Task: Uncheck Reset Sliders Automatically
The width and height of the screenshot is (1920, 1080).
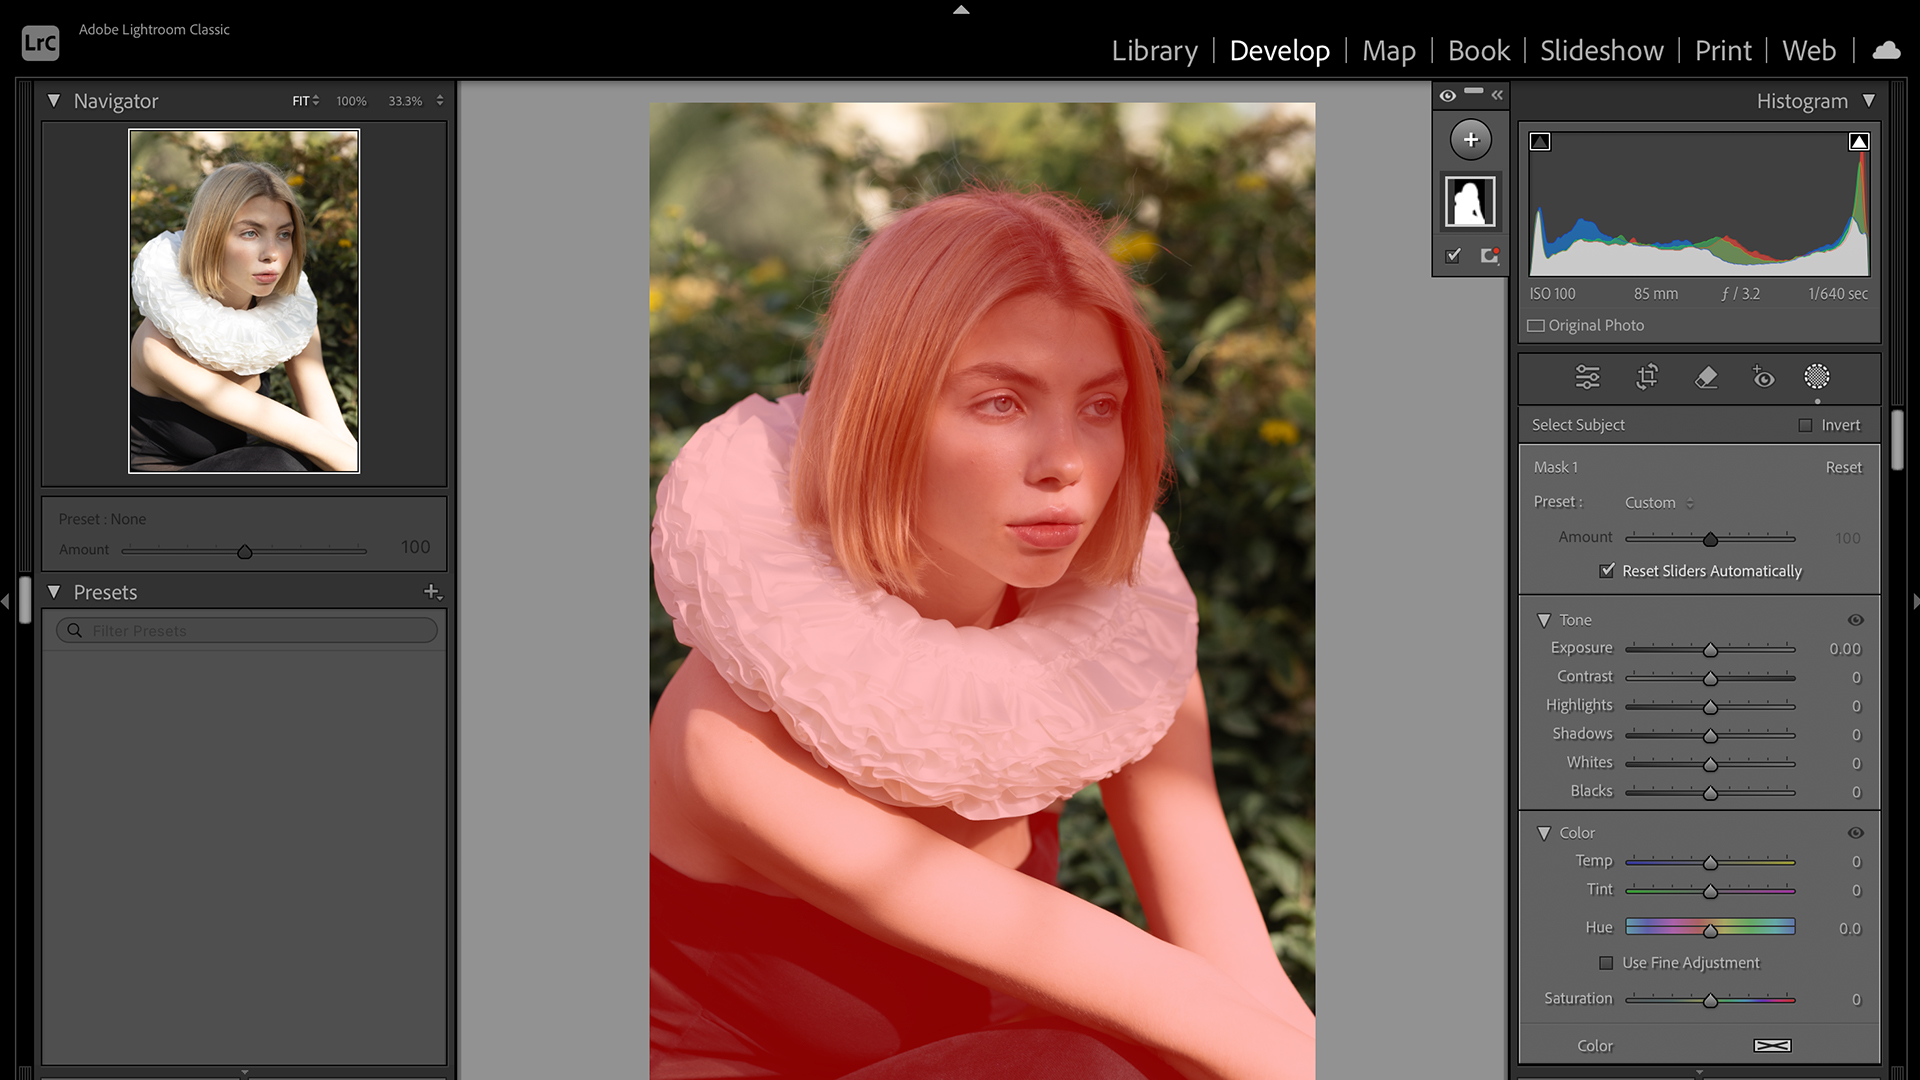Action: [x=1607, y=571]
